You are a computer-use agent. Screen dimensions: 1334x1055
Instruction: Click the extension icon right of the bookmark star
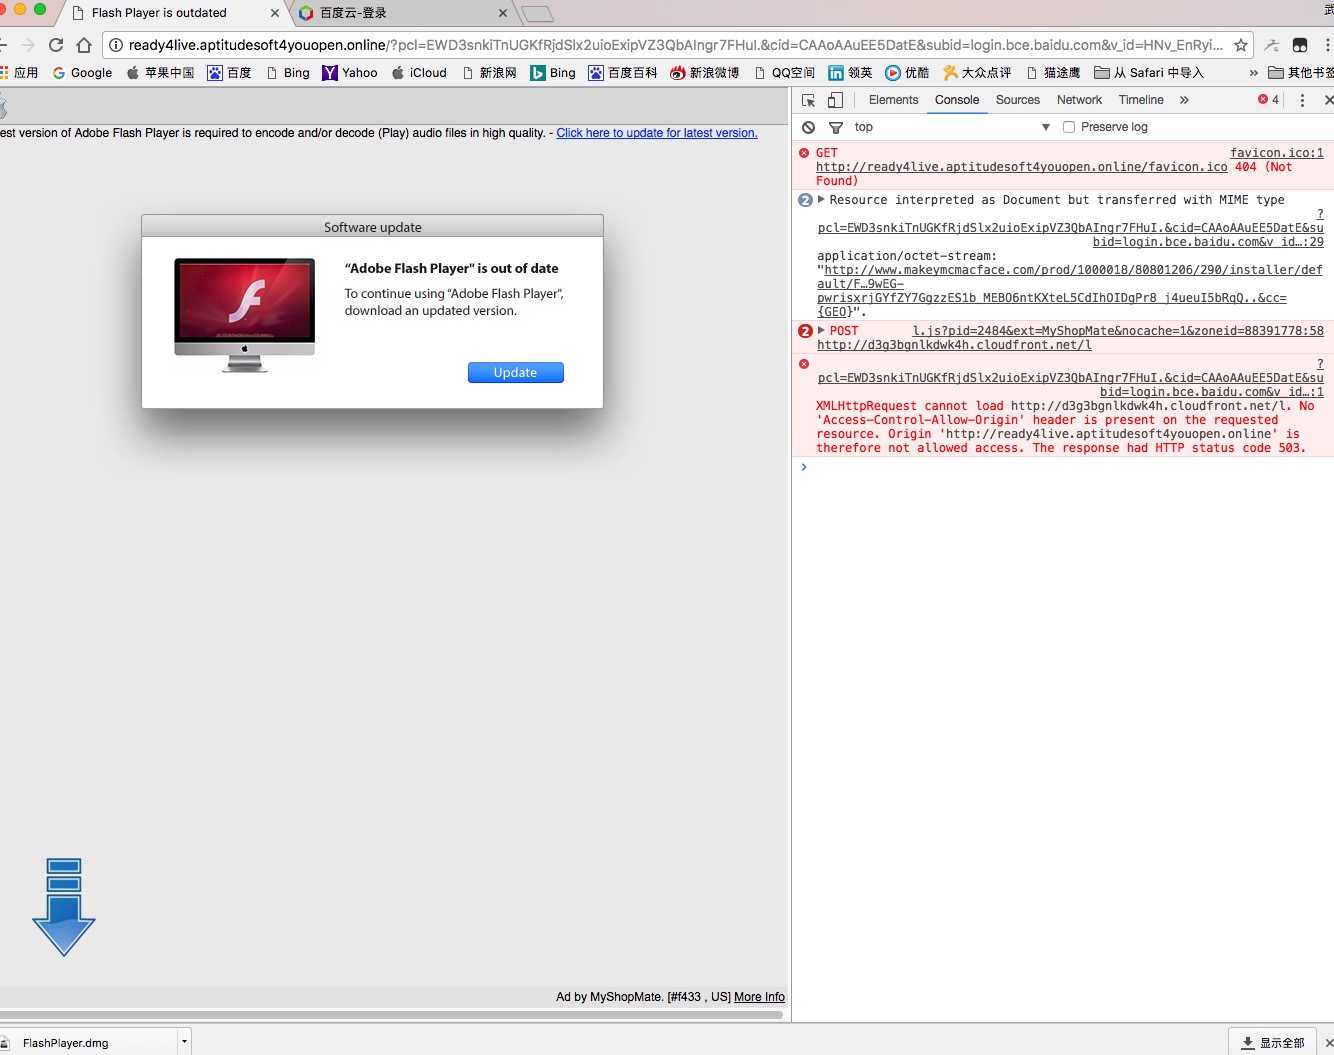[1272, 45]
